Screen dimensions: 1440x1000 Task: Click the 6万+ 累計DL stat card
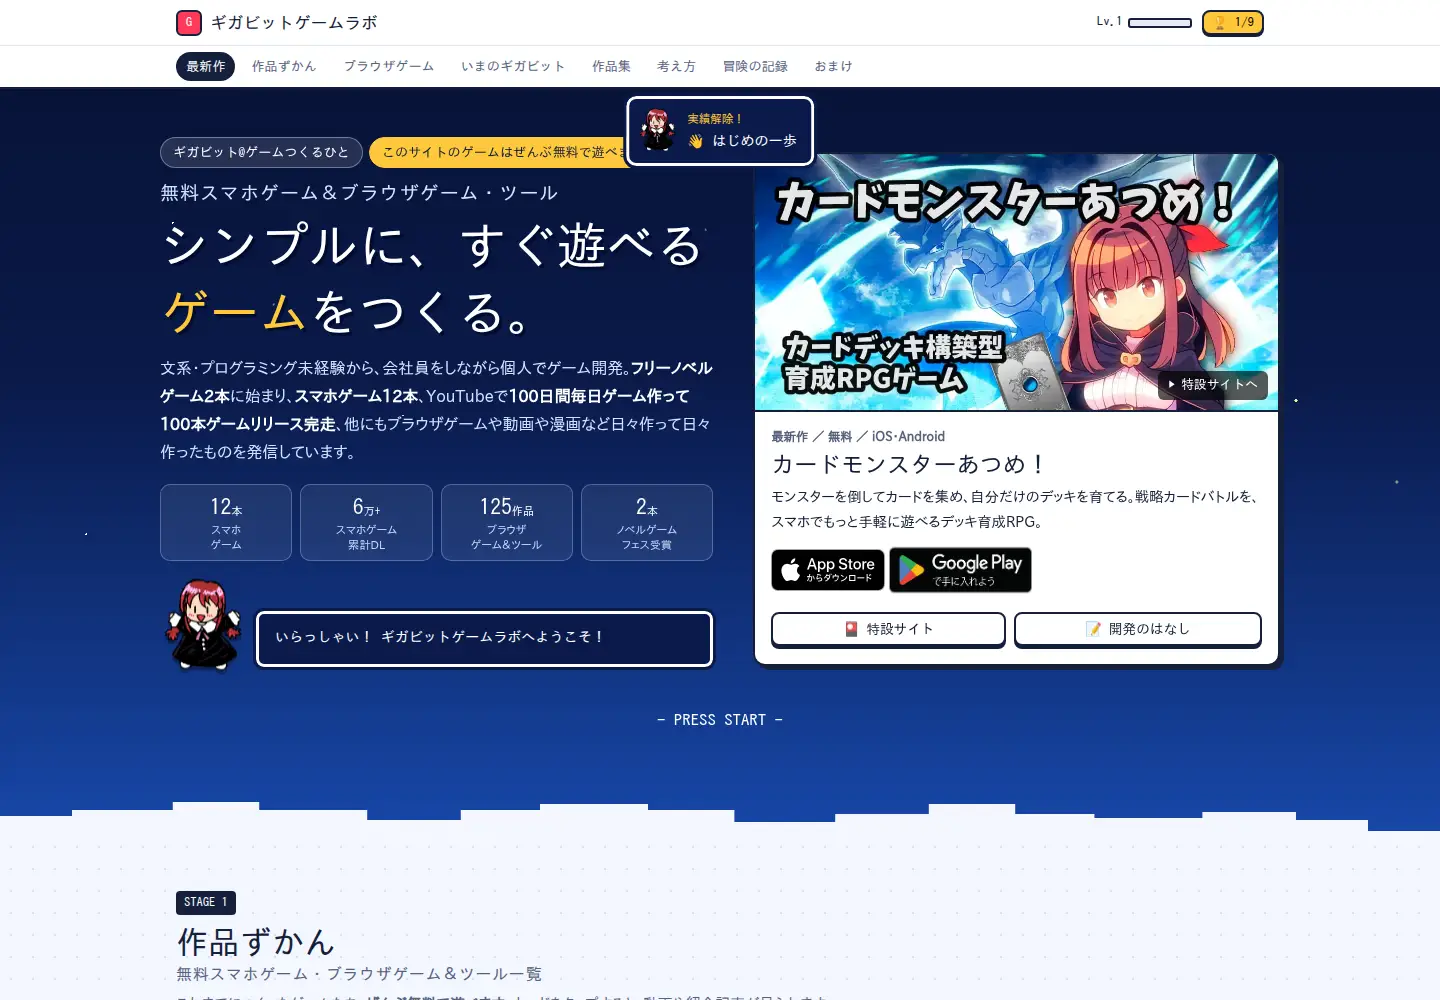[366, 522]
